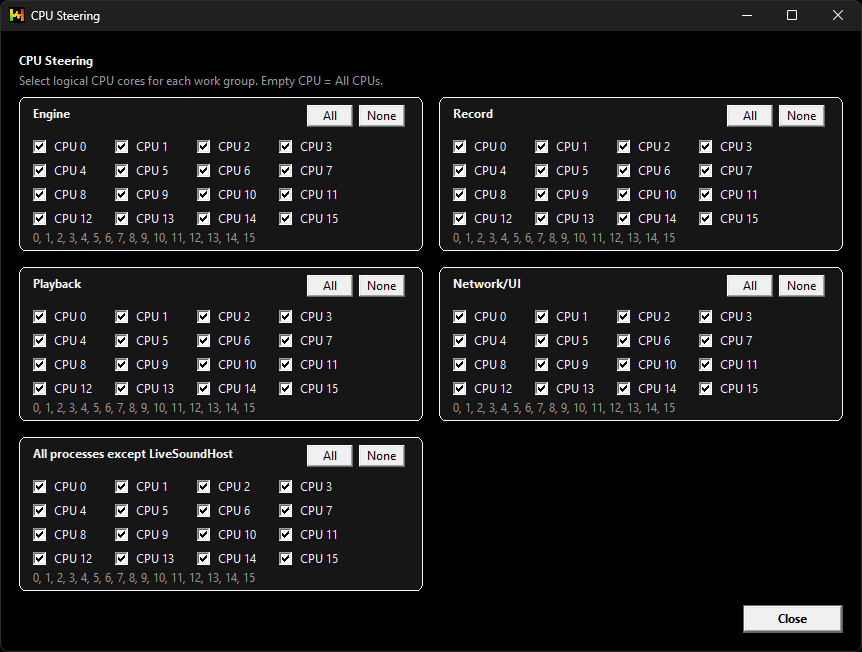
Task: Toggle CPU 14 in the Record group
Action: tap(623, 219)
